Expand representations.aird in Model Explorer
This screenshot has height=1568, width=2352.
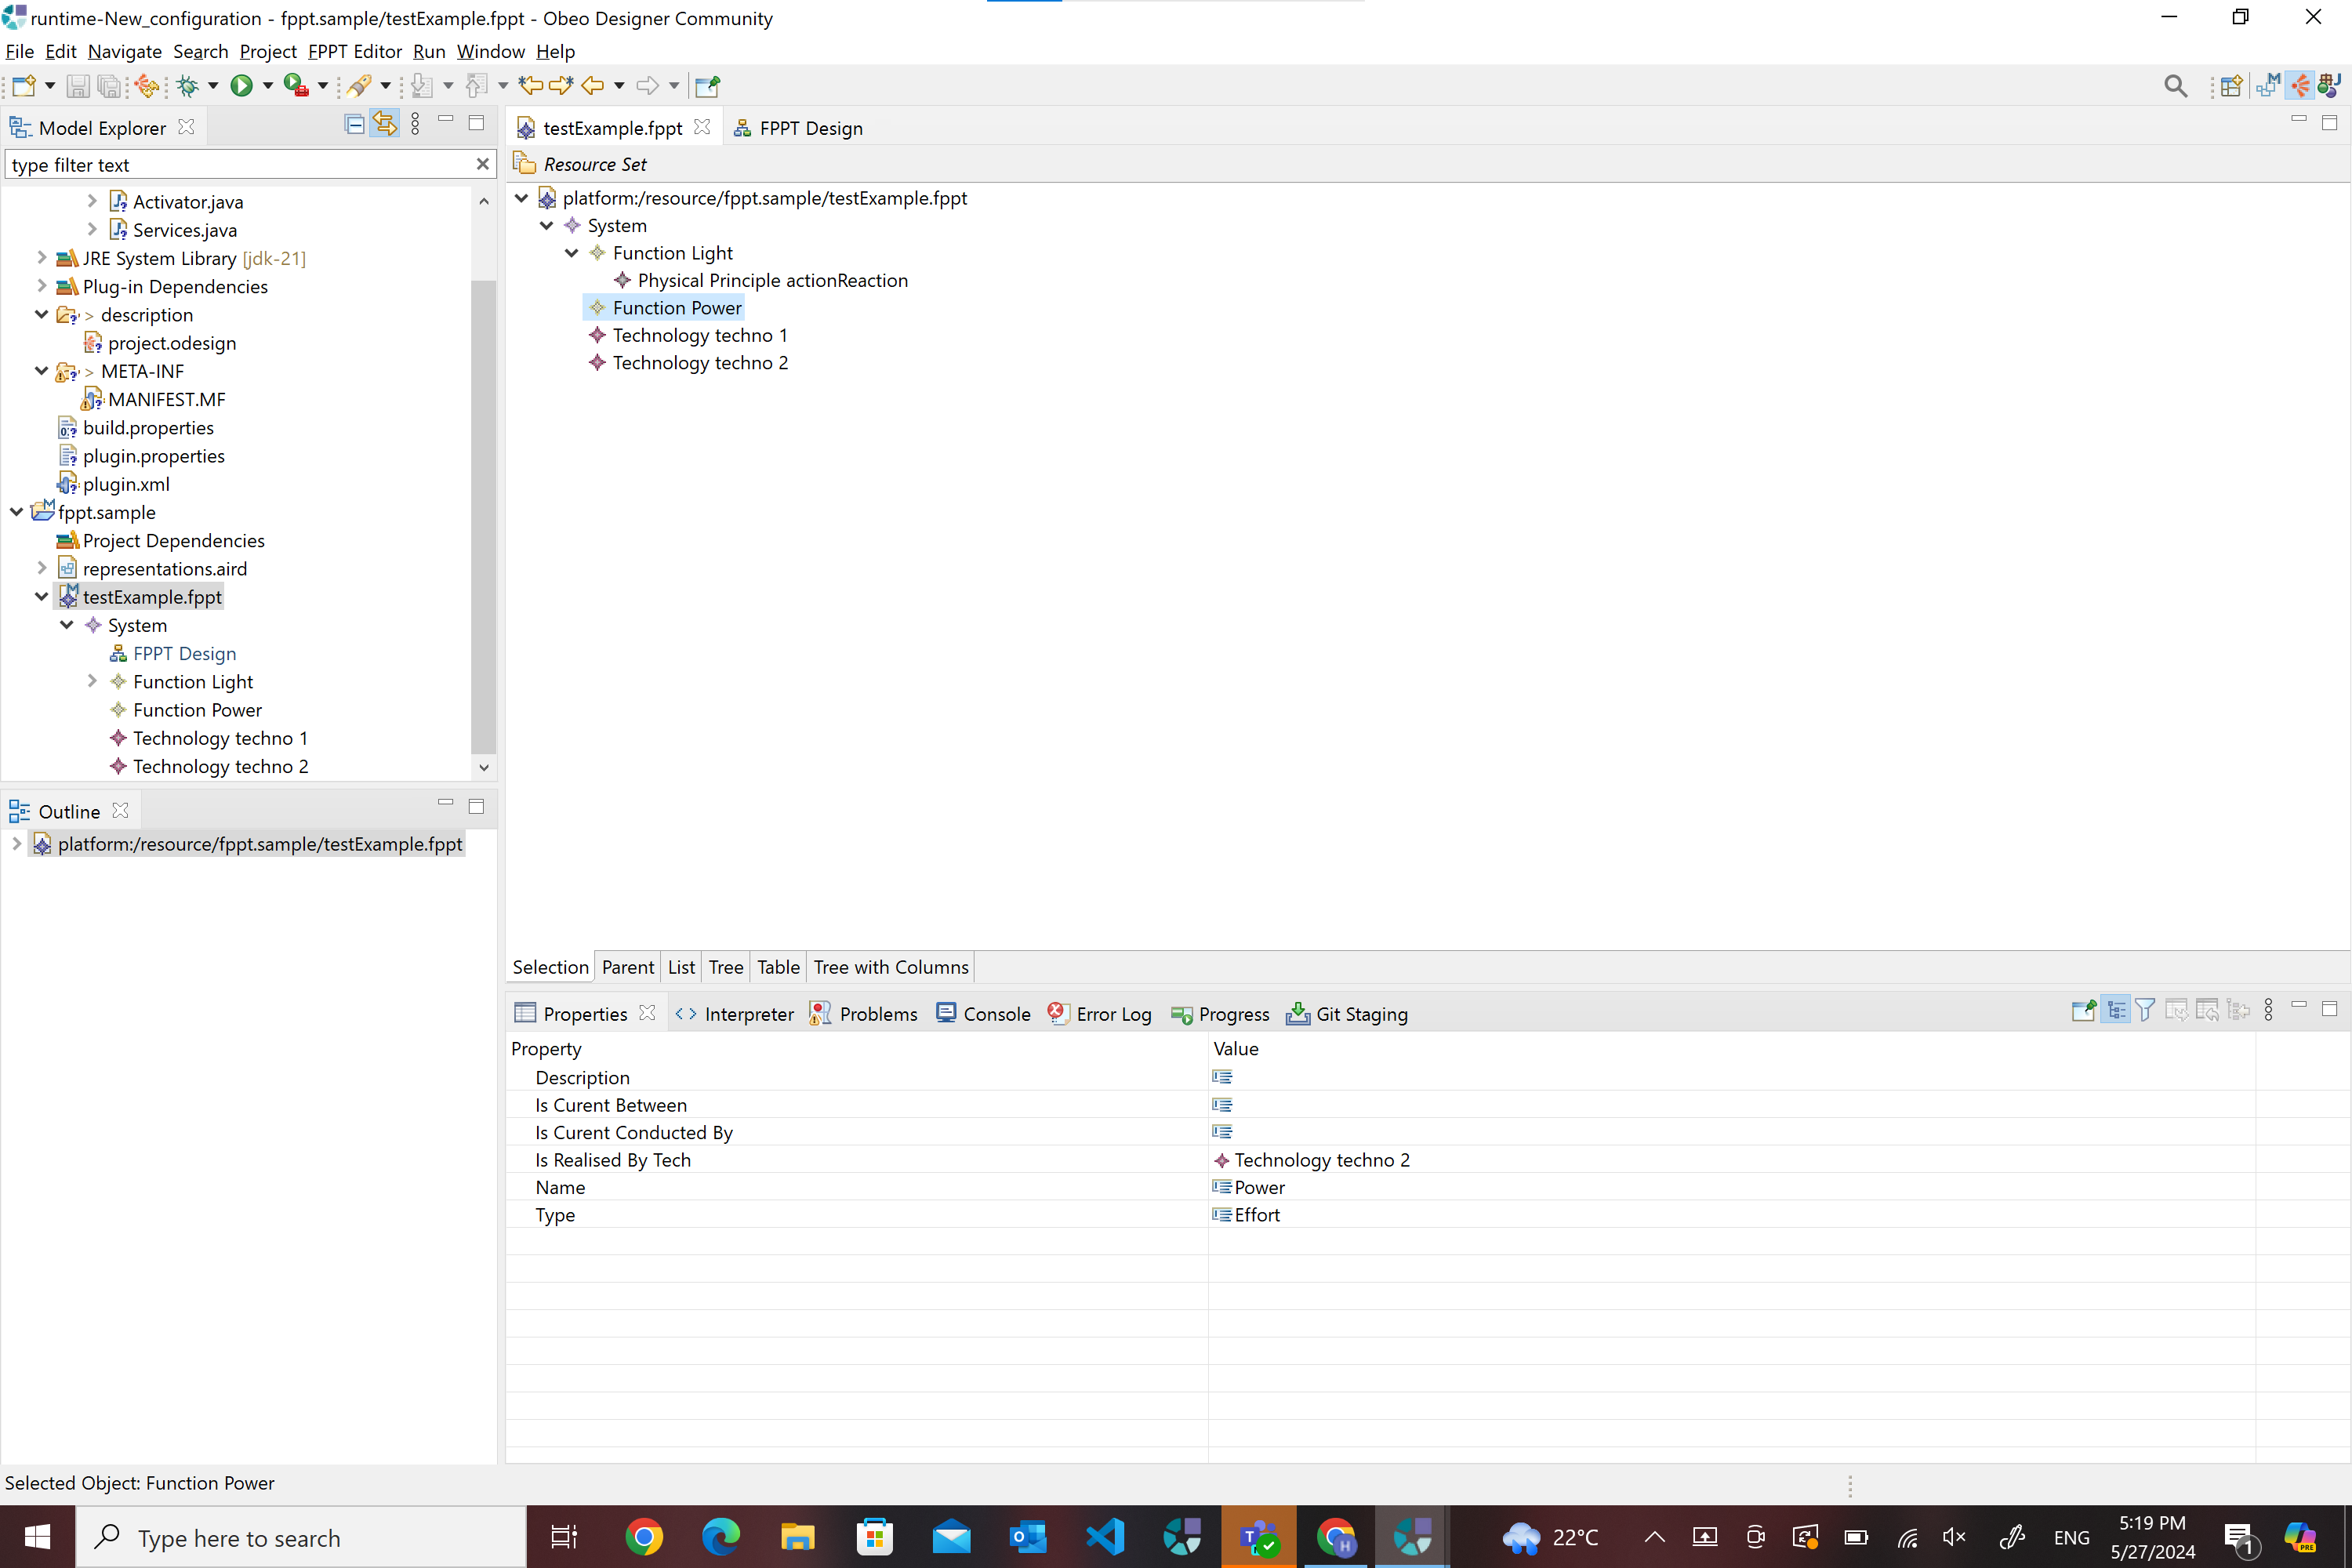pyautogui.click(x=42, y=568)
